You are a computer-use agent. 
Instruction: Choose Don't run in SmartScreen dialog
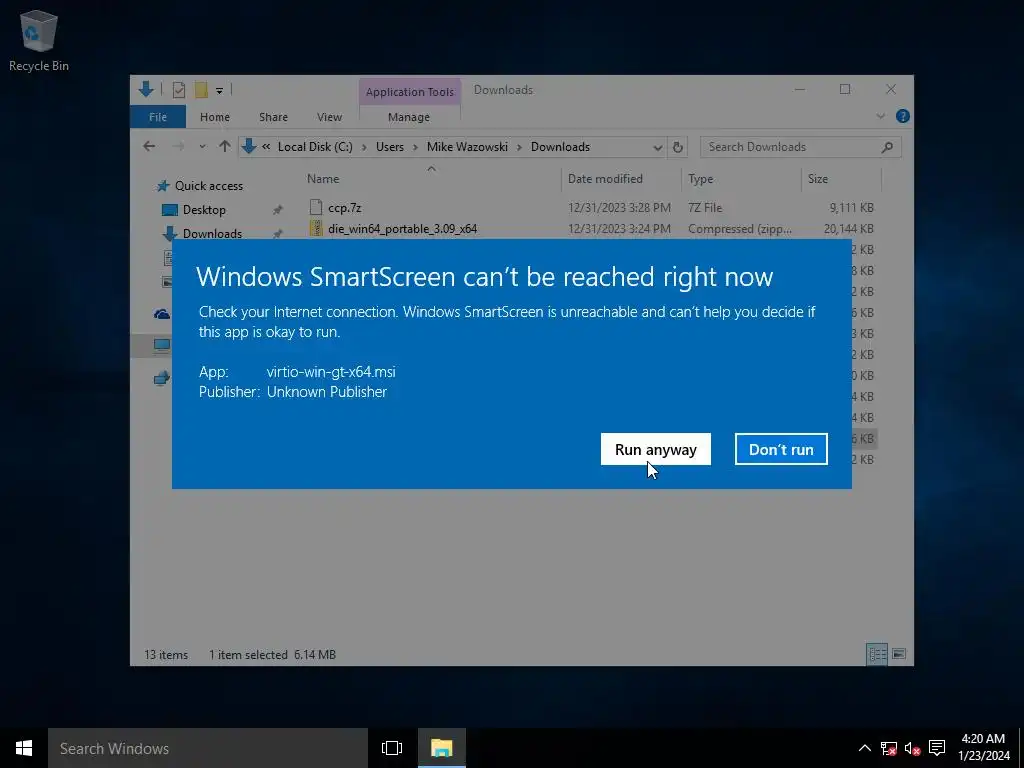tap(781, 449)
